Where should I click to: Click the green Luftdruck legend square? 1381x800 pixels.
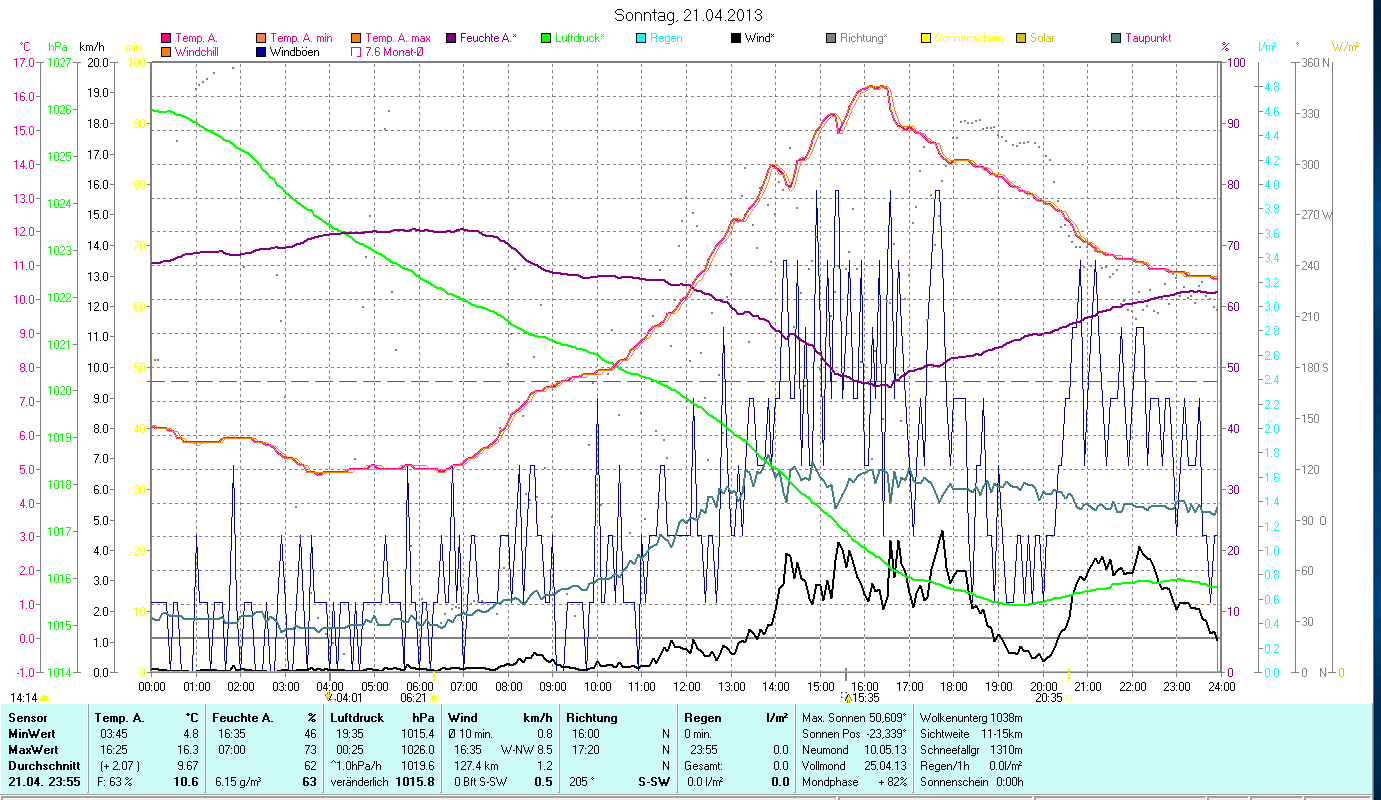pyautogui.click(x=546, y=38)
